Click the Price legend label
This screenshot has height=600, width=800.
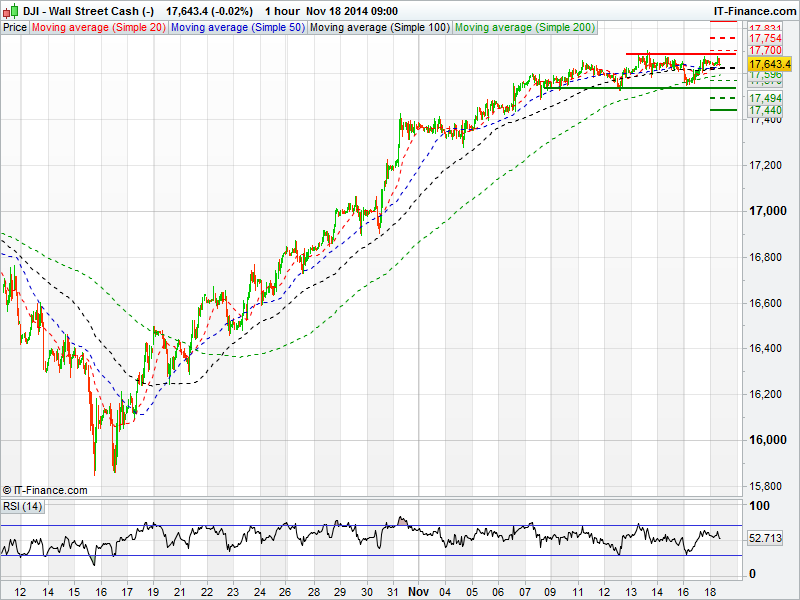point(15,27)
